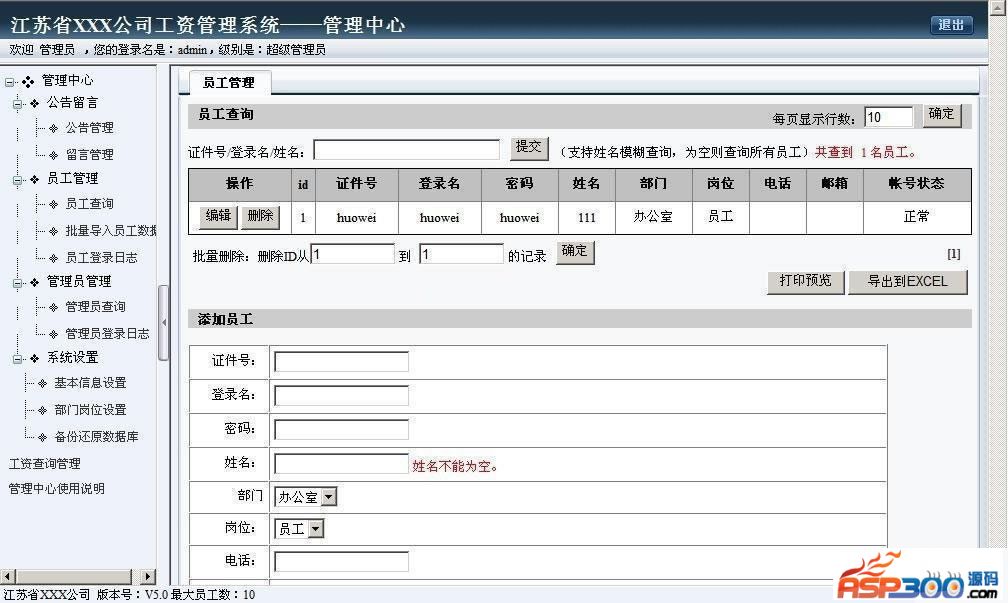Click the sidebar horizontal scrollbar right arrow

[x=148, y=577]
